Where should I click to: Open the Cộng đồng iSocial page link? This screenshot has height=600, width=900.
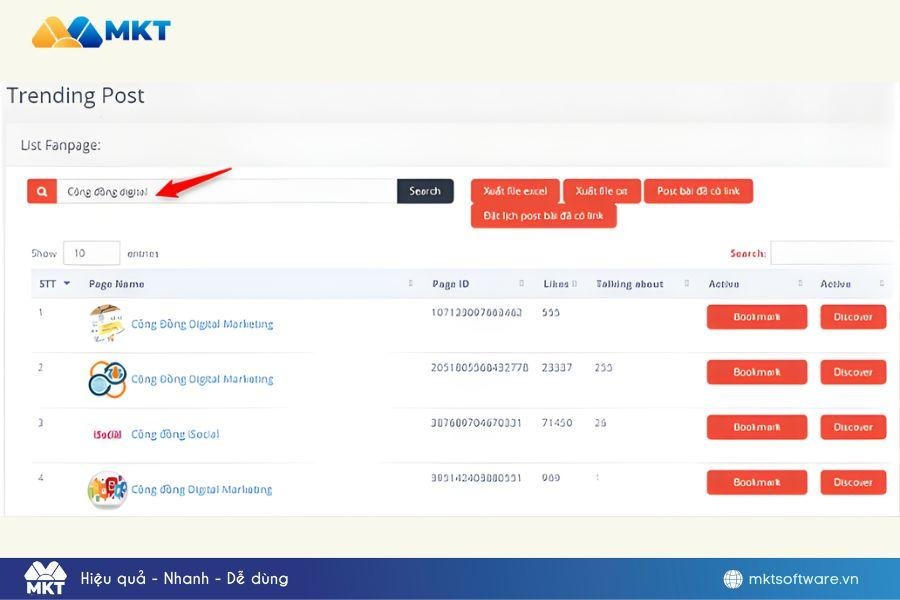175,434
